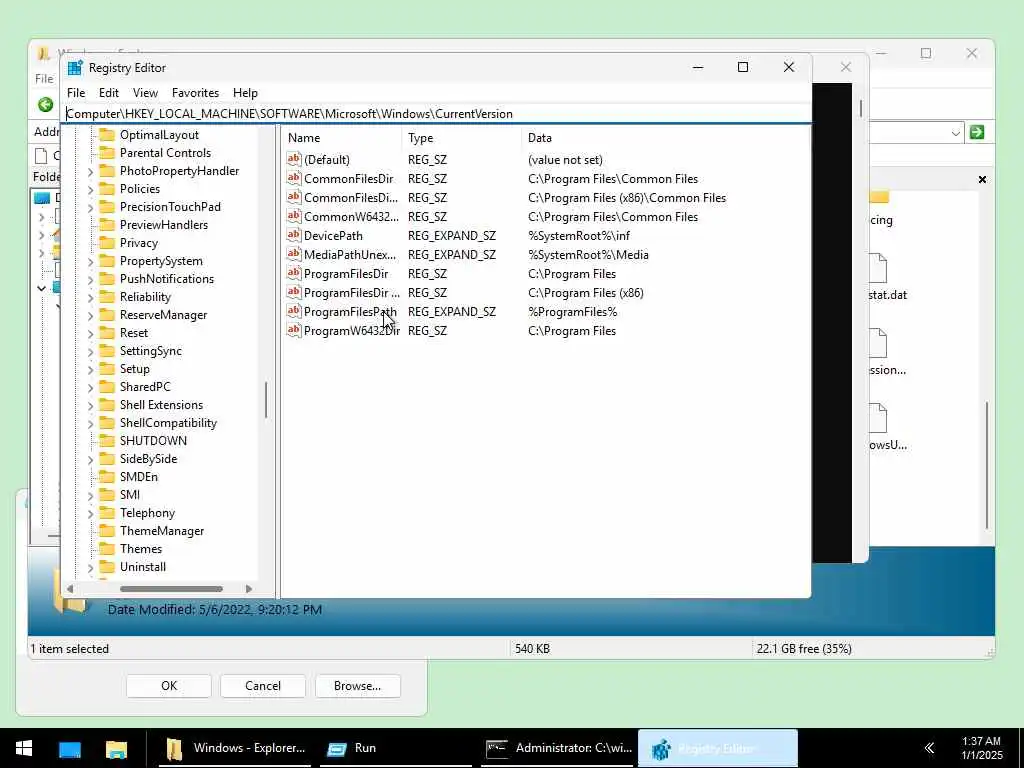Select the SettingSync tree key

[151, 351]
